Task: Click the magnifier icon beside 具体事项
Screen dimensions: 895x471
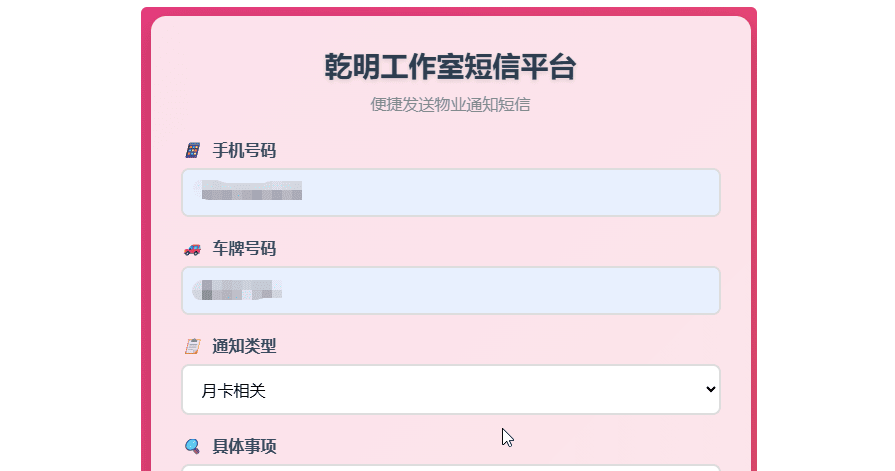Action: click(x=193, y=446)
